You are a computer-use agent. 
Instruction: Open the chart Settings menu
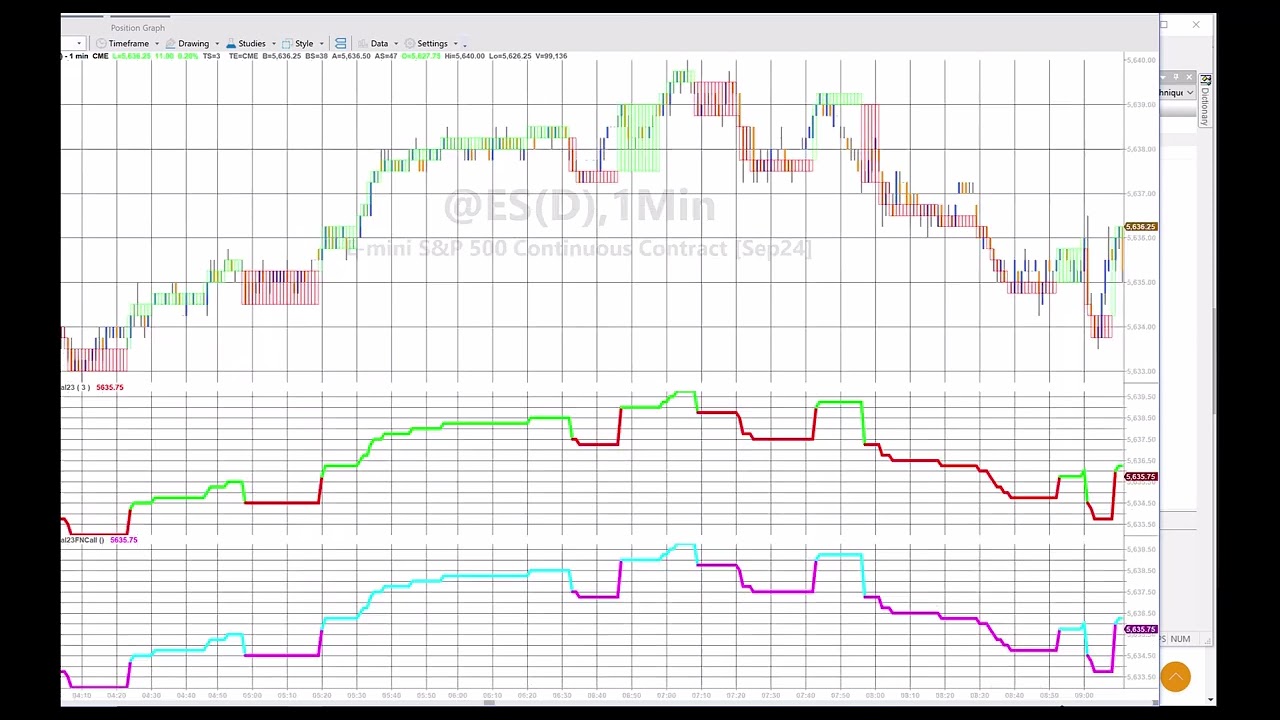coord(432,43)
